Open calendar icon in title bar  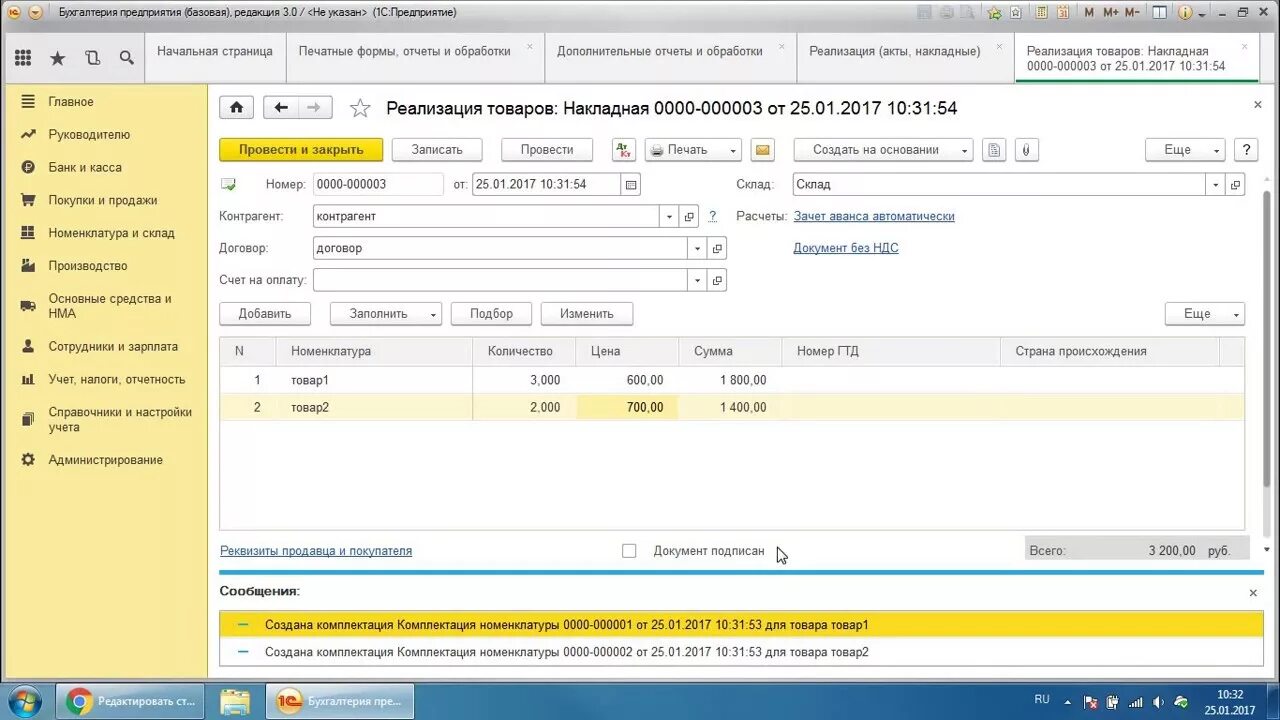pyautogui.click(x=1064, y=12)
